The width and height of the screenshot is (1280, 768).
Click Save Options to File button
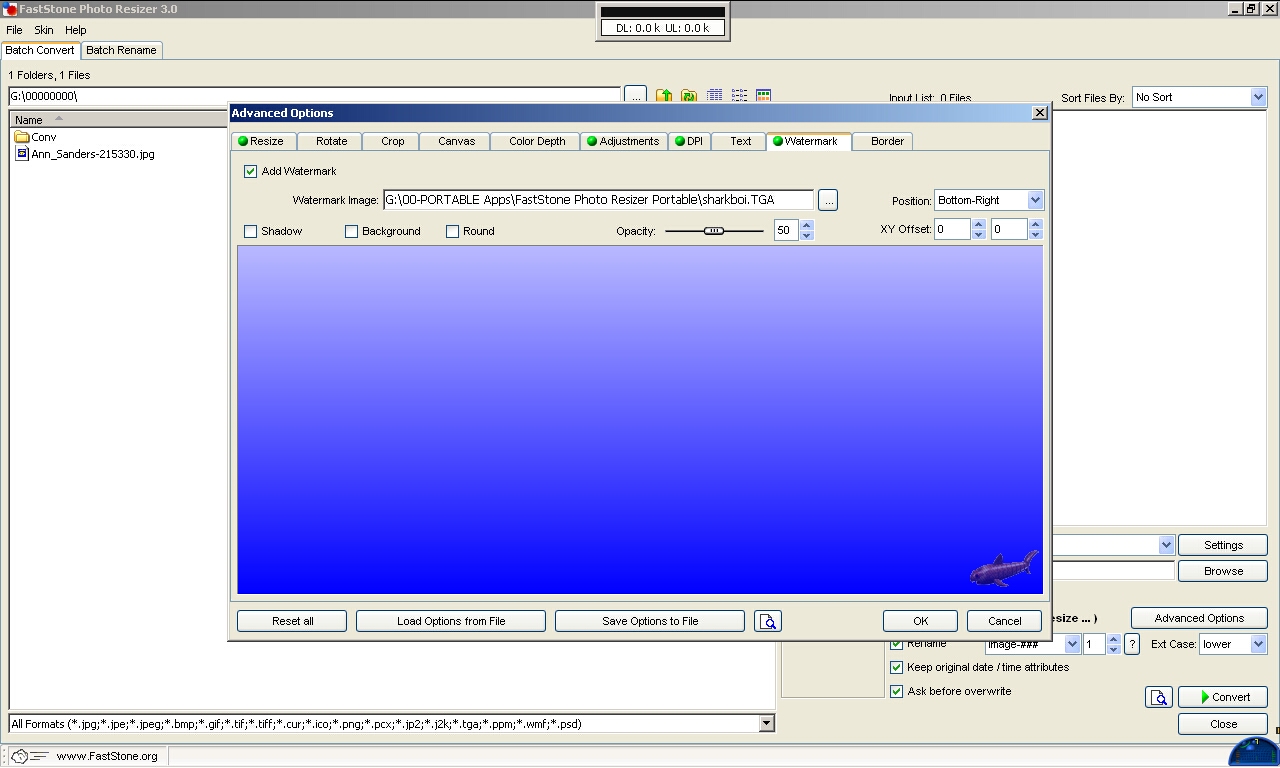tap(650, 621)
